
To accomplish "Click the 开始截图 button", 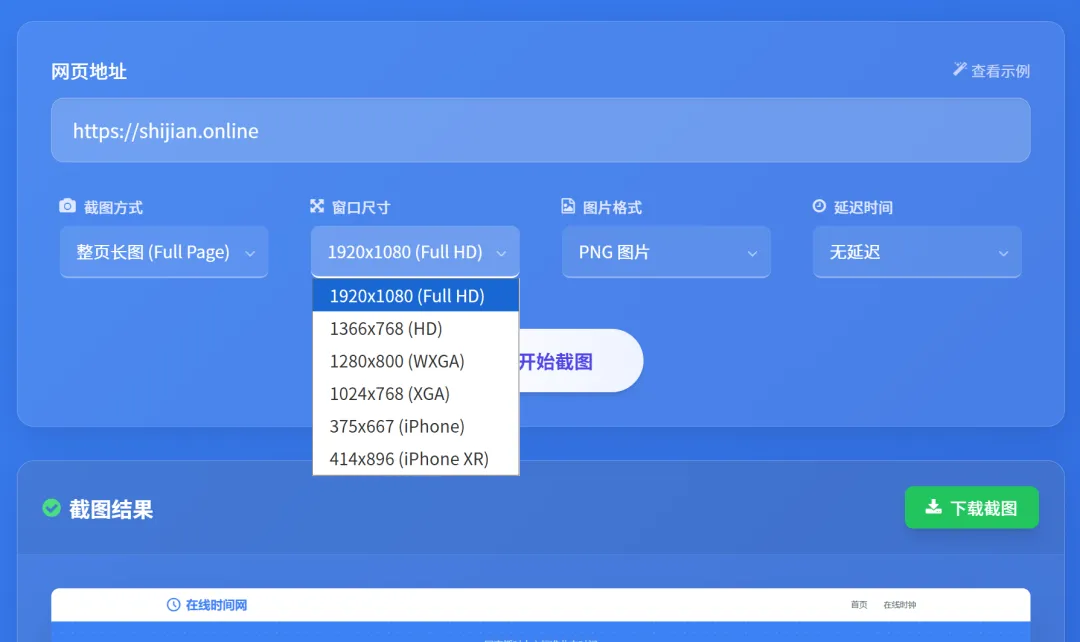I will click(x=579, y=361).
